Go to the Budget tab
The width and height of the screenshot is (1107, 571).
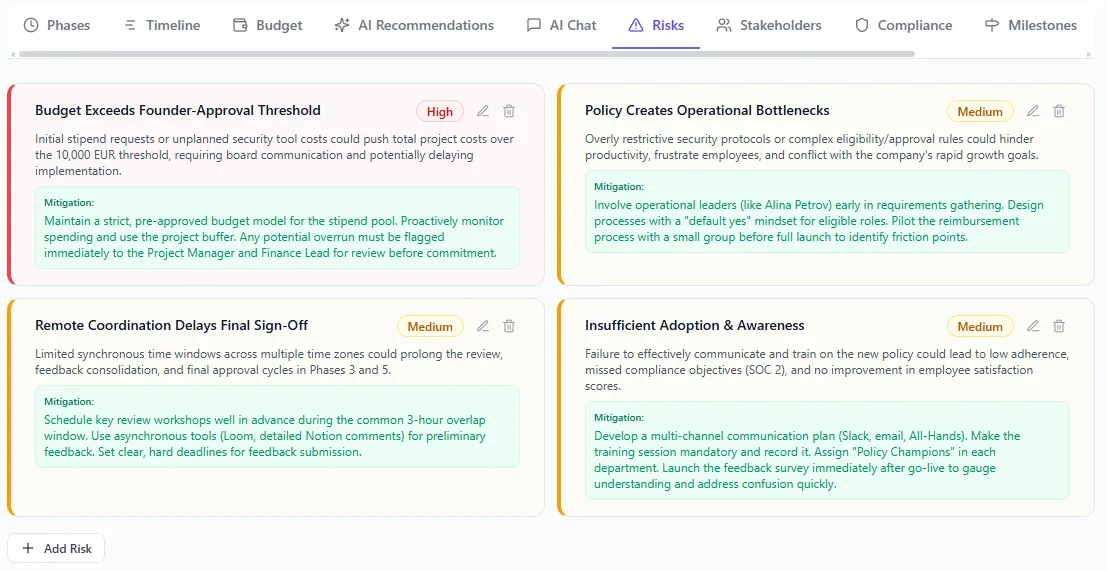[267, 25]
